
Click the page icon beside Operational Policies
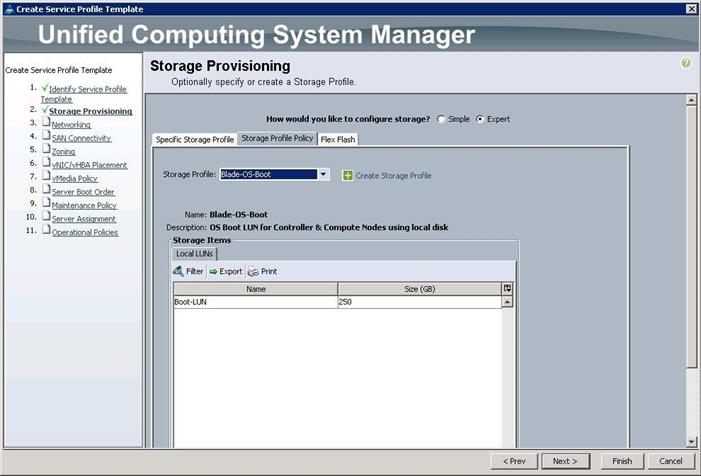point(46,229)
